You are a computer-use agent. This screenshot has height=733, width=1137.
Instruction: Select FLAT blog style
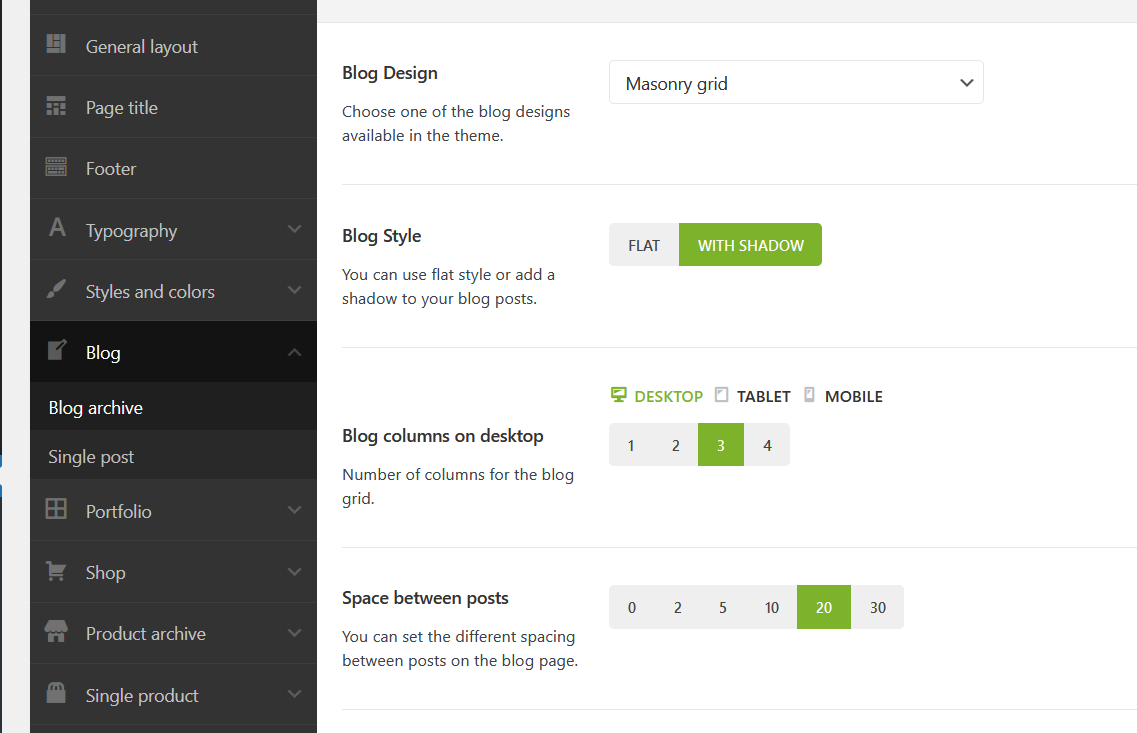(x=644, y=245)
